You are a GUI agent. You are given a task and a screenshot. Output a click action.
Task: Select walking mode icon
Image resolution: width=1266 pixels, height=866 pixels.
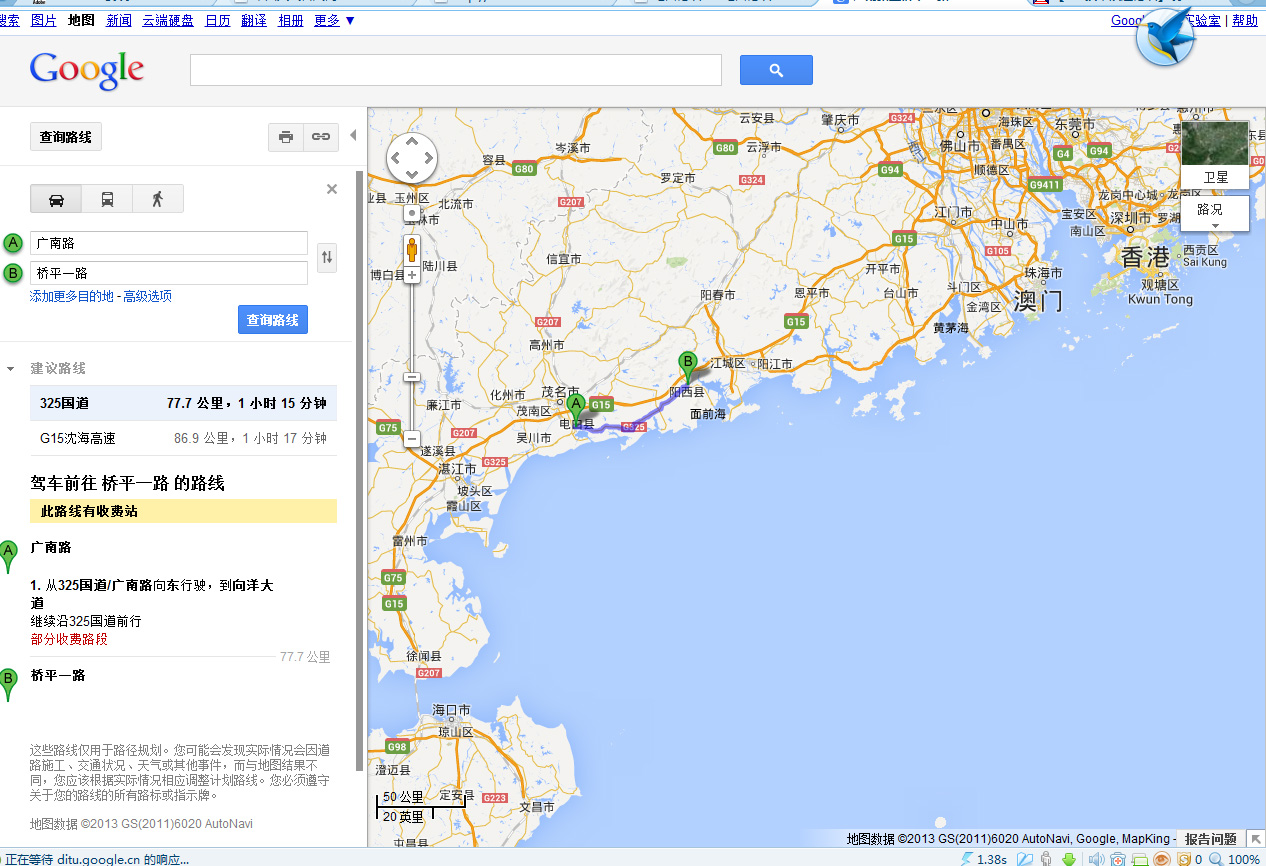point(157,199)
